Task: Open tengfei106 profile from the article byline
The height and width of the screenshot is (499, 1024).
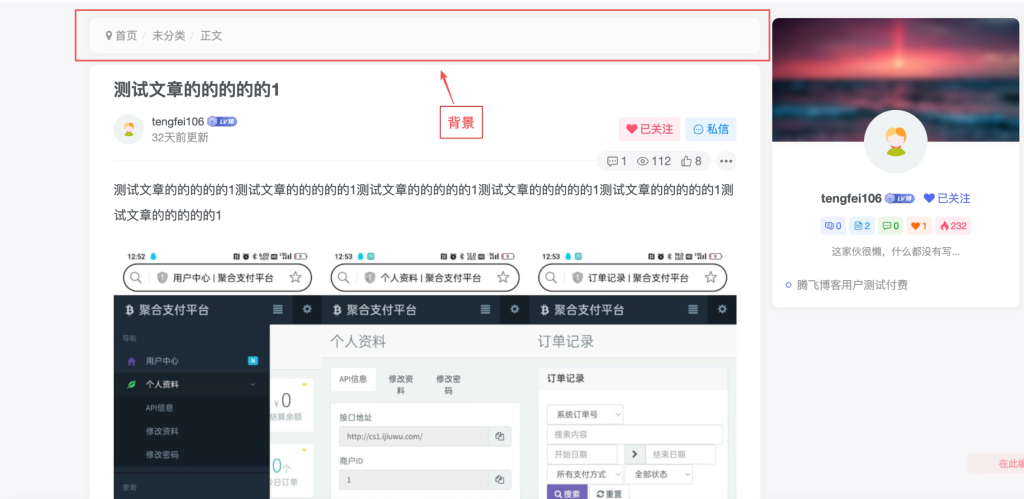Action: (x=178, y=121)
